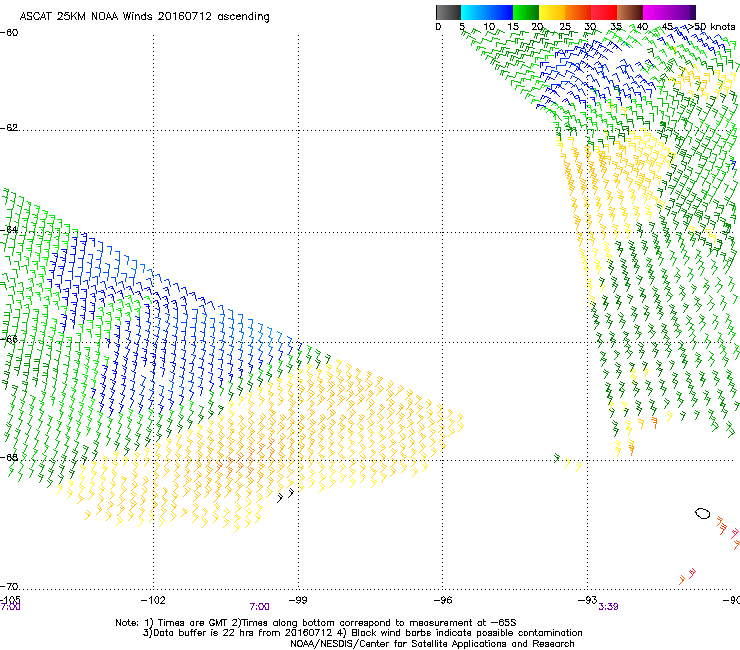The height and width of the screenshot is (650, 740).
Task: Click the -102 longitude axis label
Action: tap(153, 600)
